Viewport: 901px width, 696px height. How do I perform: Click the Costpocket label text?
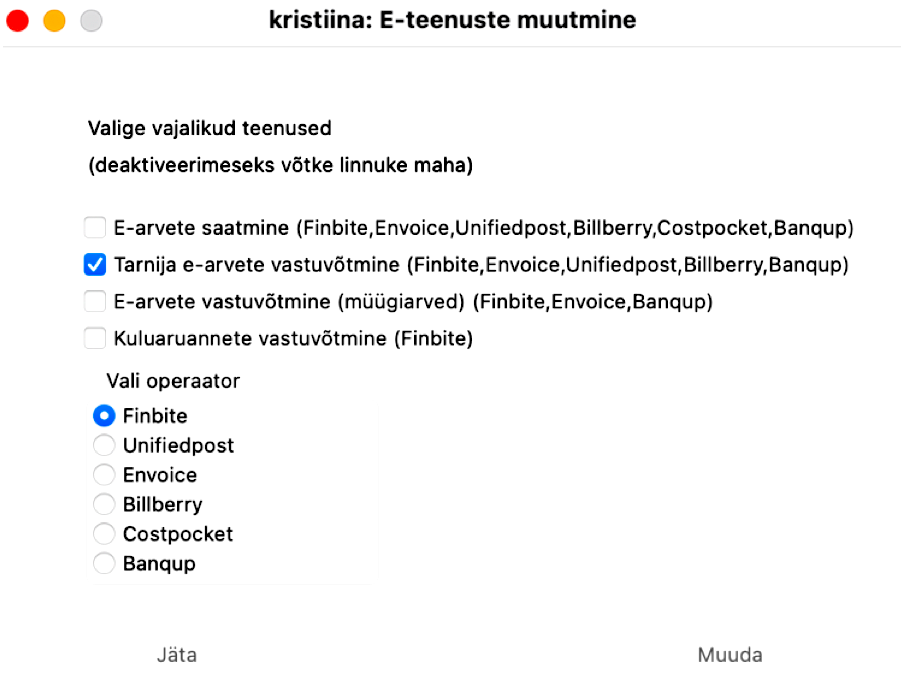178,534
